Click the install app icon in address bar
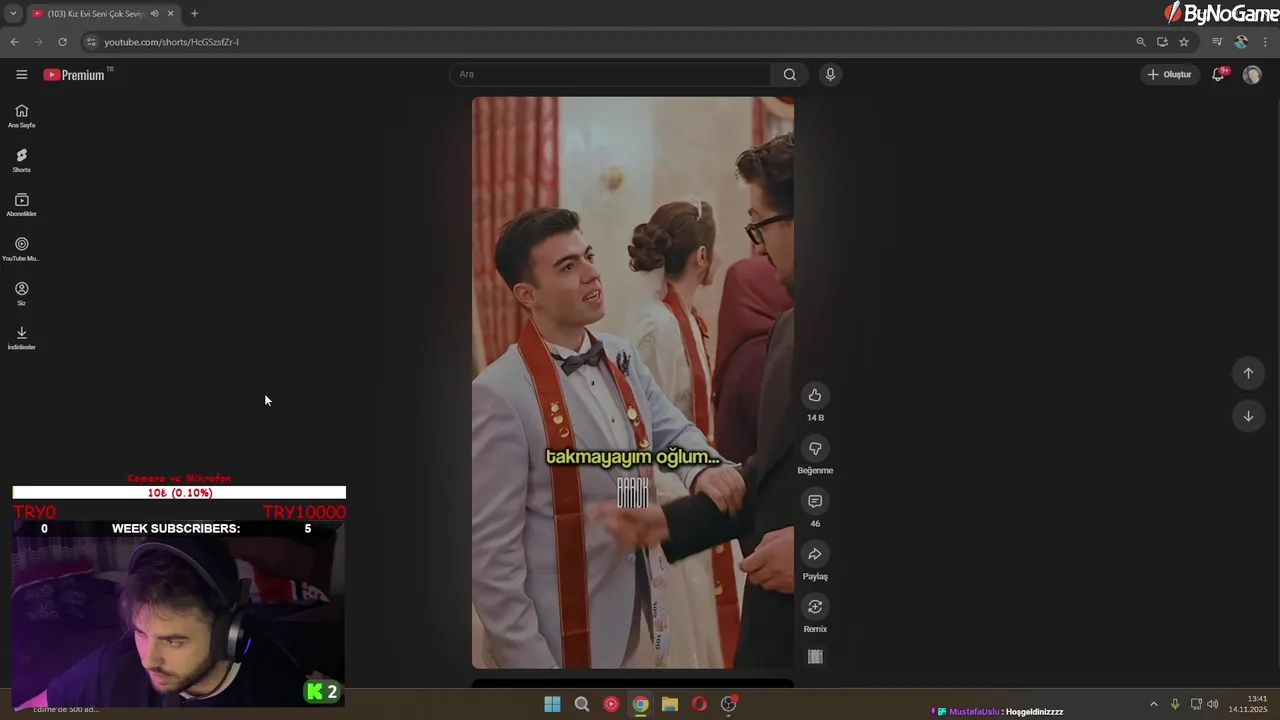Image resolution: width=1280 pixels, height=720 pixels. point(1162,42)
